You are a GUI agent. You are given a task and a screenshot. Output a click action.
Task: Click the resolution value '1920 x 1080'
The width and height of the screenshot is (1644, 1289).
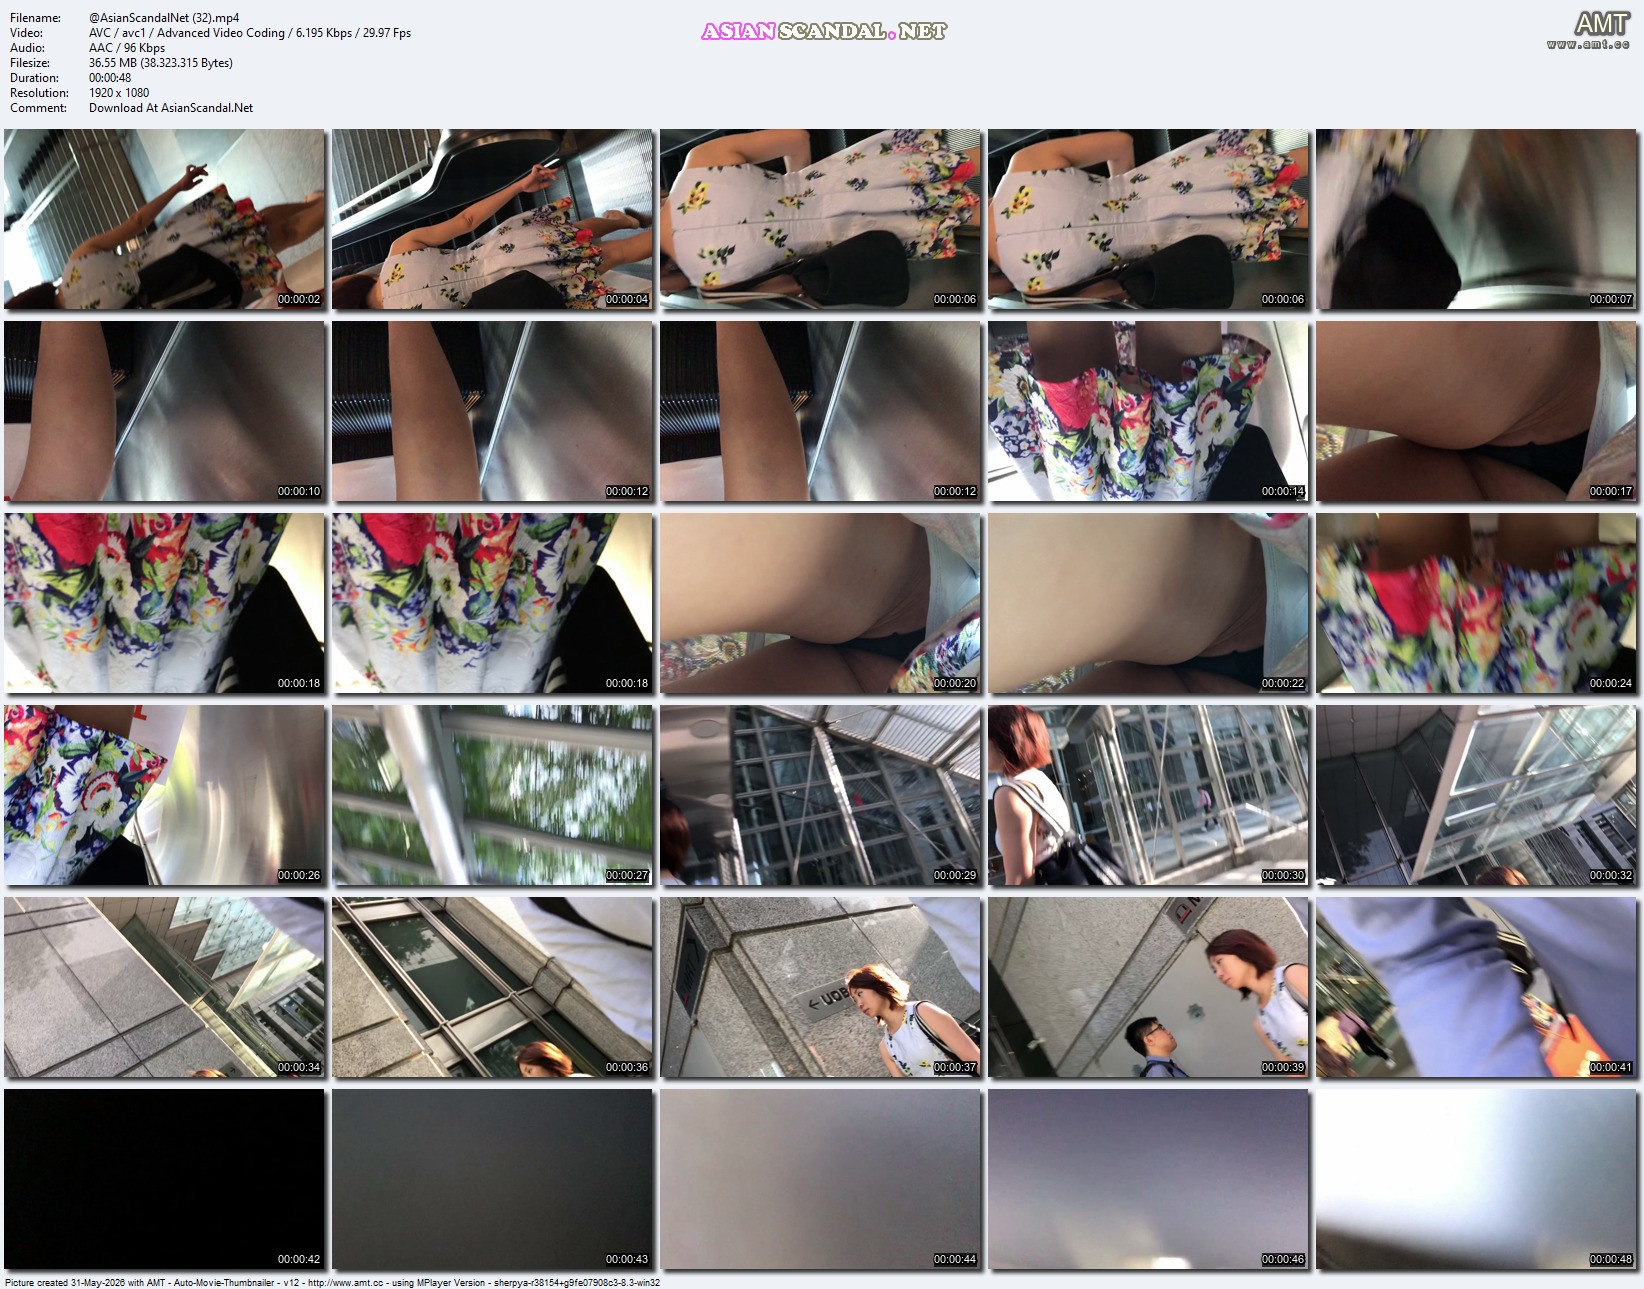pyautogui.click(x=119, y=93)
